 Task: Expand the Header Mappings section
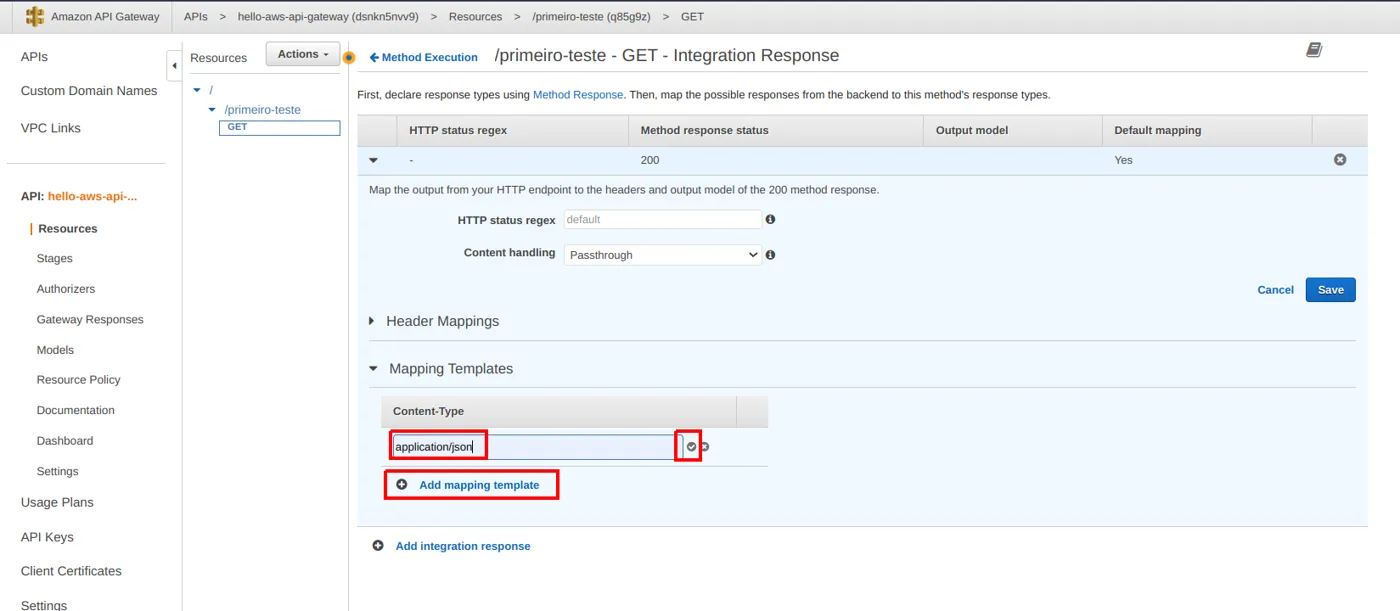(372, 321)
